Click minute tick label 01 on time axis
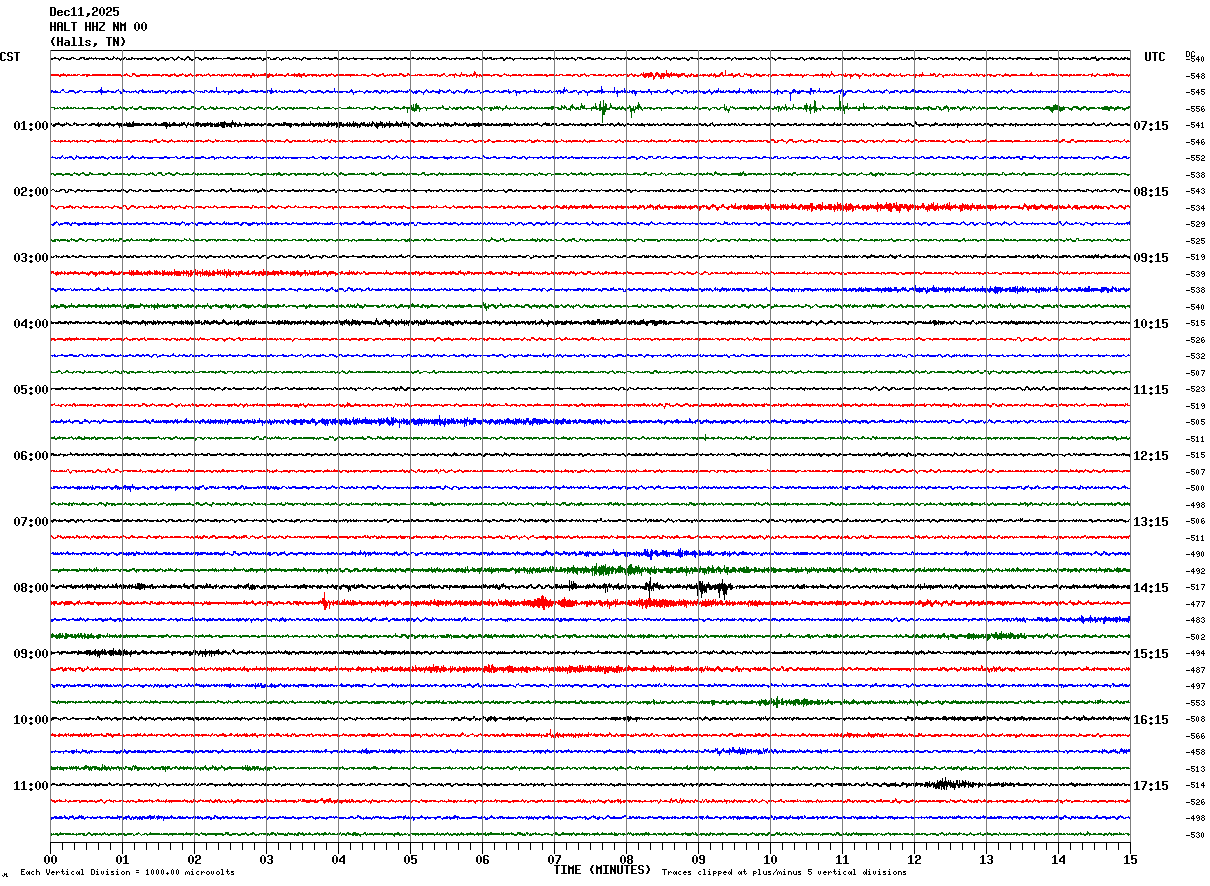Viewport: 1210px width, 886px height. tap(122, 859)
